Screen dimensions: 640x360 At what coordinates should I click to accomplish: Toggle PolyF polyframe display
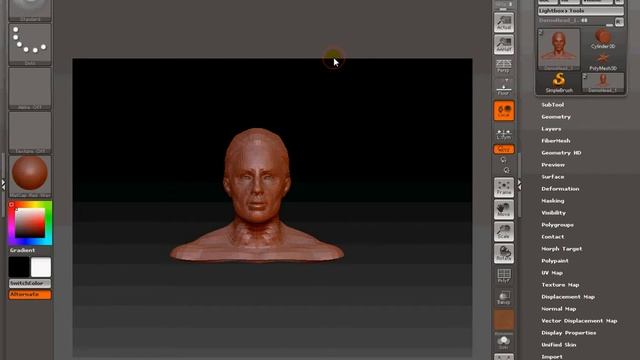click(504, 276)
